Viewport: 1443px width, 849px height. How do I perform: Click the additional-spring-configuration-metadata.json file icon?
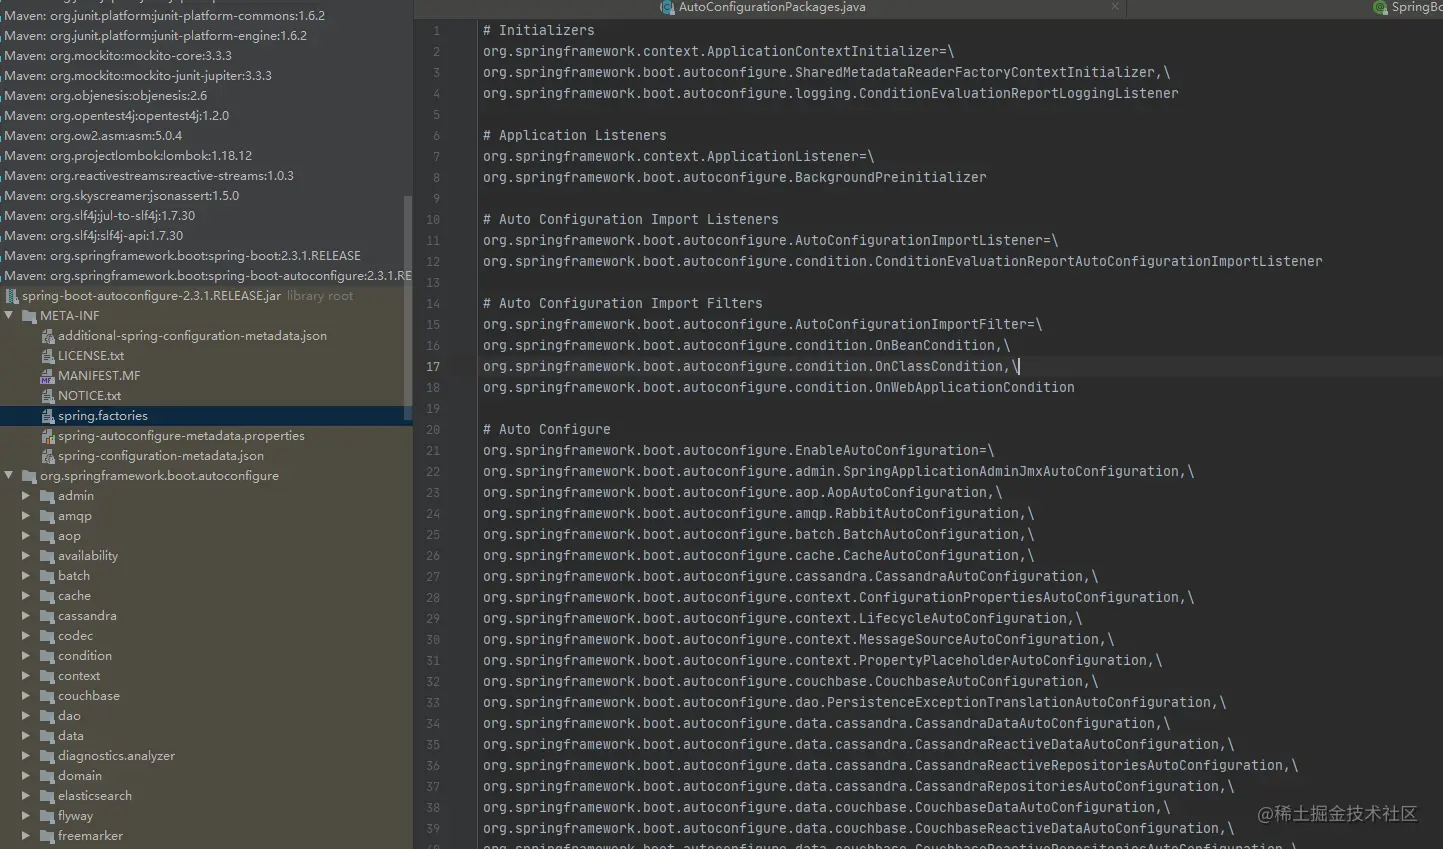(x=47, y=336)
